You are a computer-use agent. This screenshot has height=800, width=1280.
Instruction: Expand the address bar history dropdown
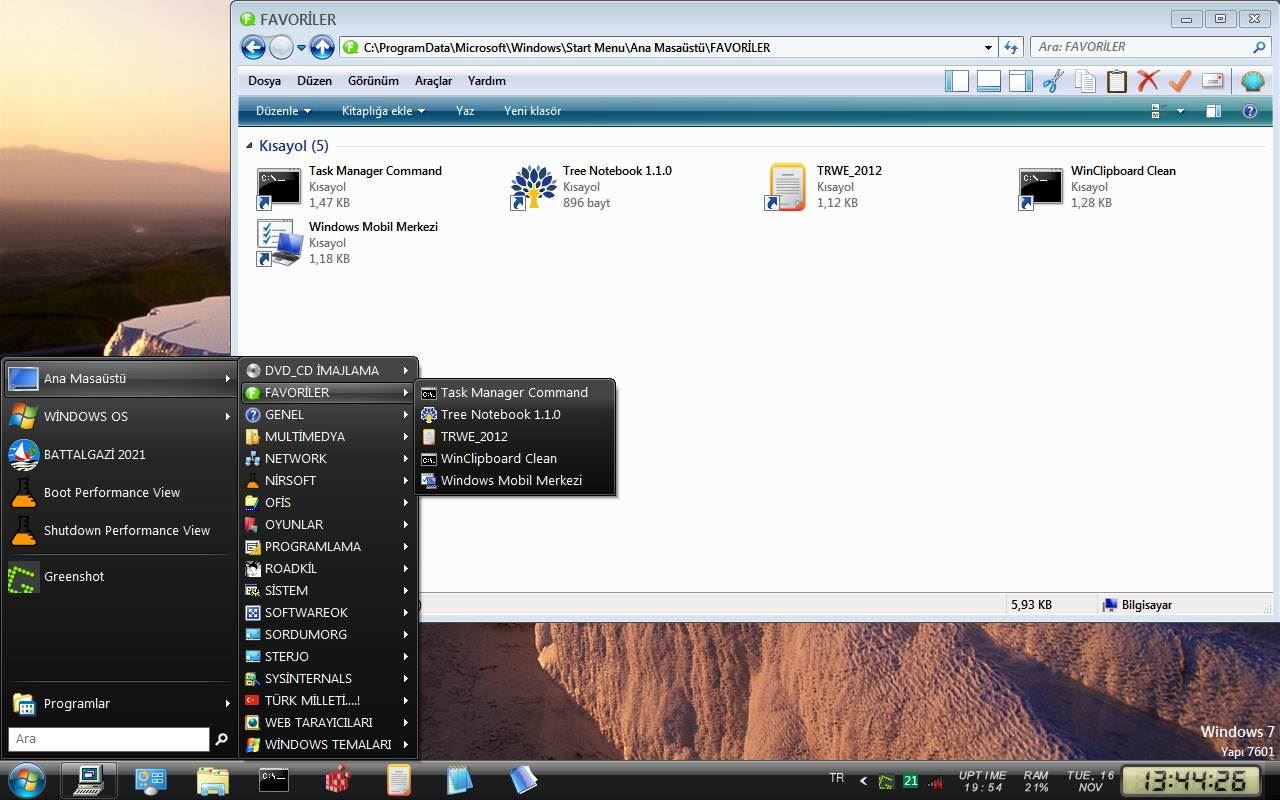pos(988,47)
